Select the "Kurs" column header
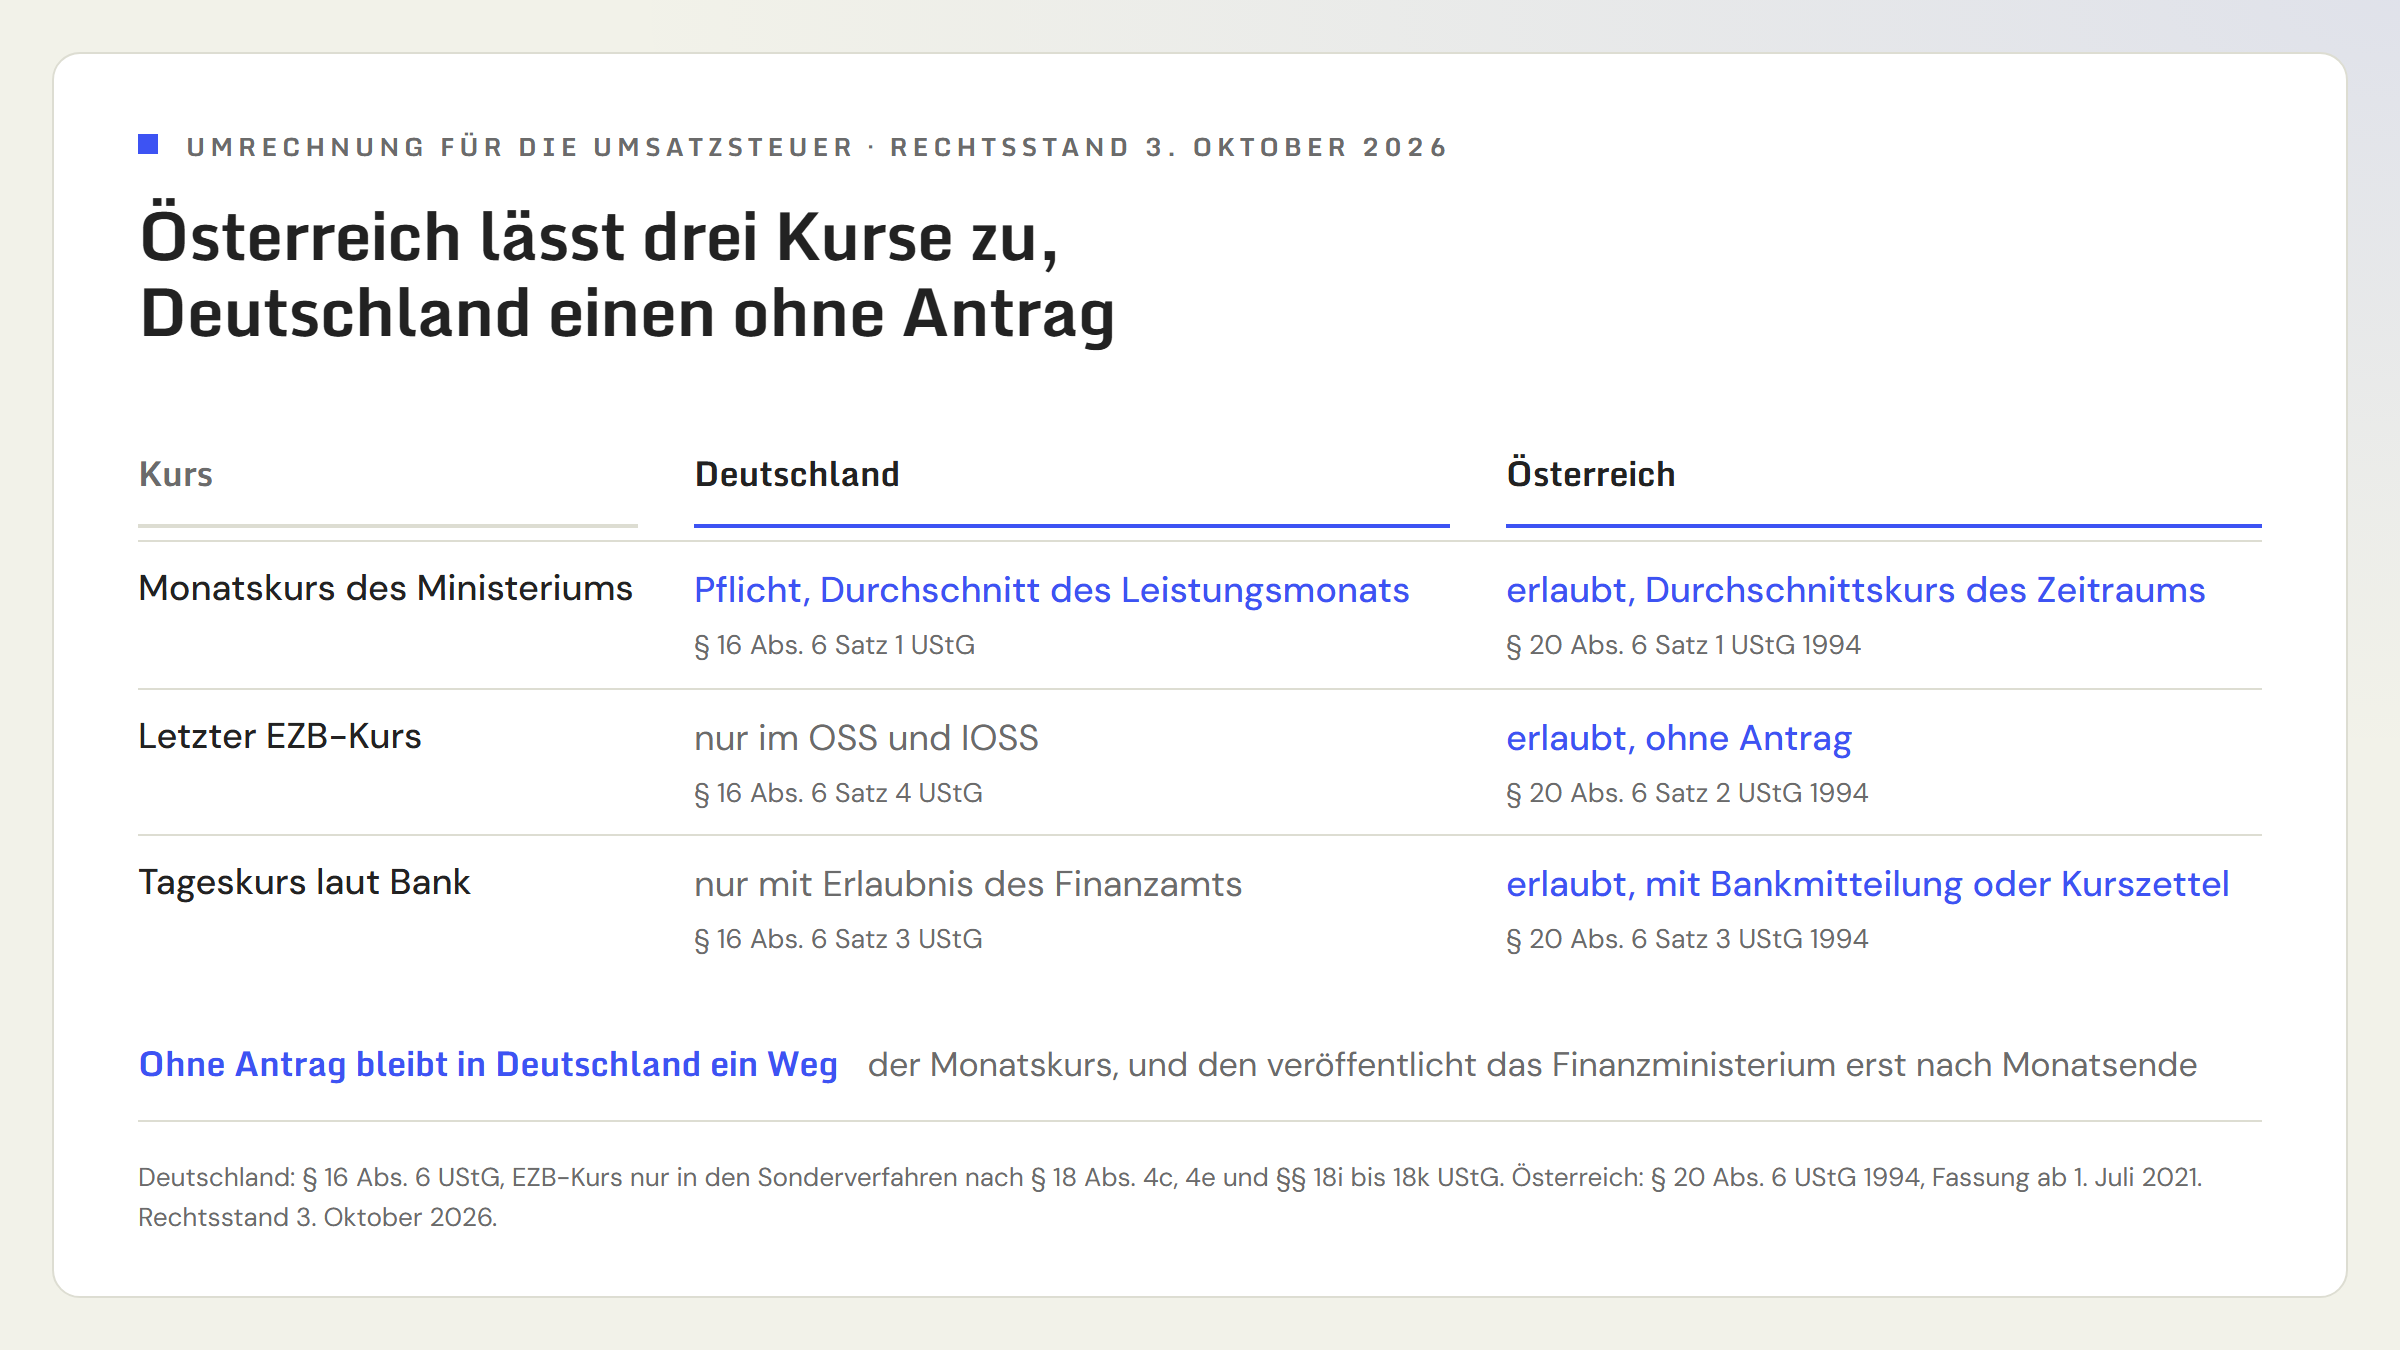Screen dimensions: 2400x1350 [176, 474]
